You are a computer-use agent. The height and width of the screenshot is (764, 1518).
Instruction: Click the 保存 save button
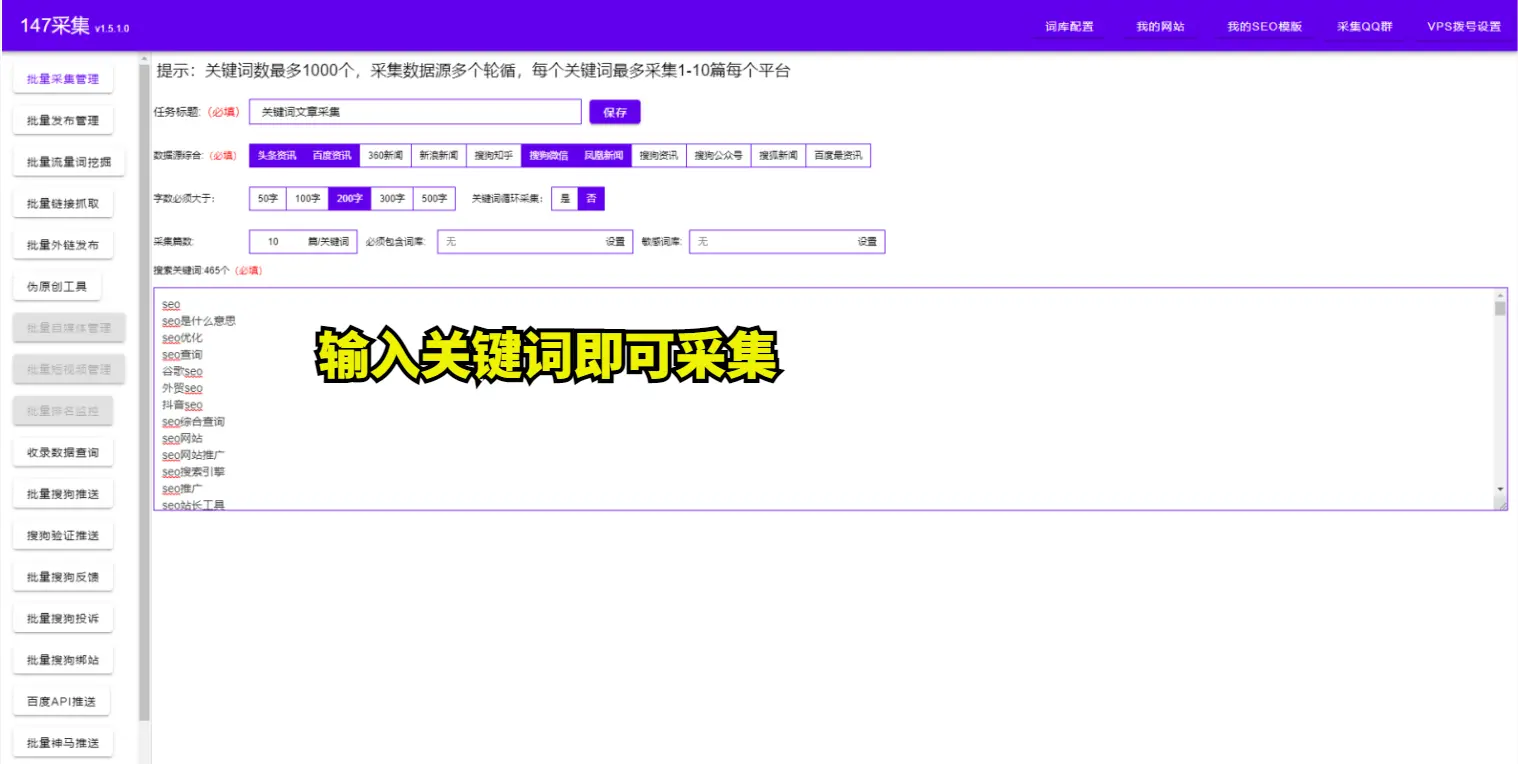click(x=614, y=113)
